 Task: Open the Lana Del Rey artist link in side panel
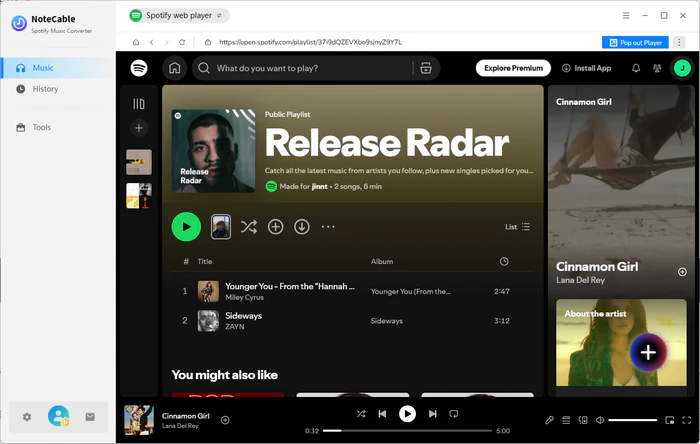(x=580, y=280)
